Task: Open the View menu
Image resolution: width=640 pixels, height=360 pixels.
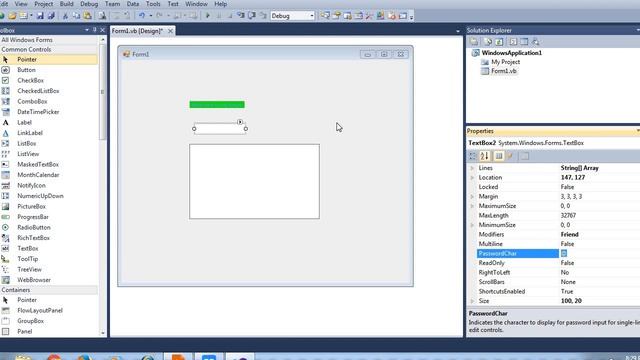Action: click(21, 4)
